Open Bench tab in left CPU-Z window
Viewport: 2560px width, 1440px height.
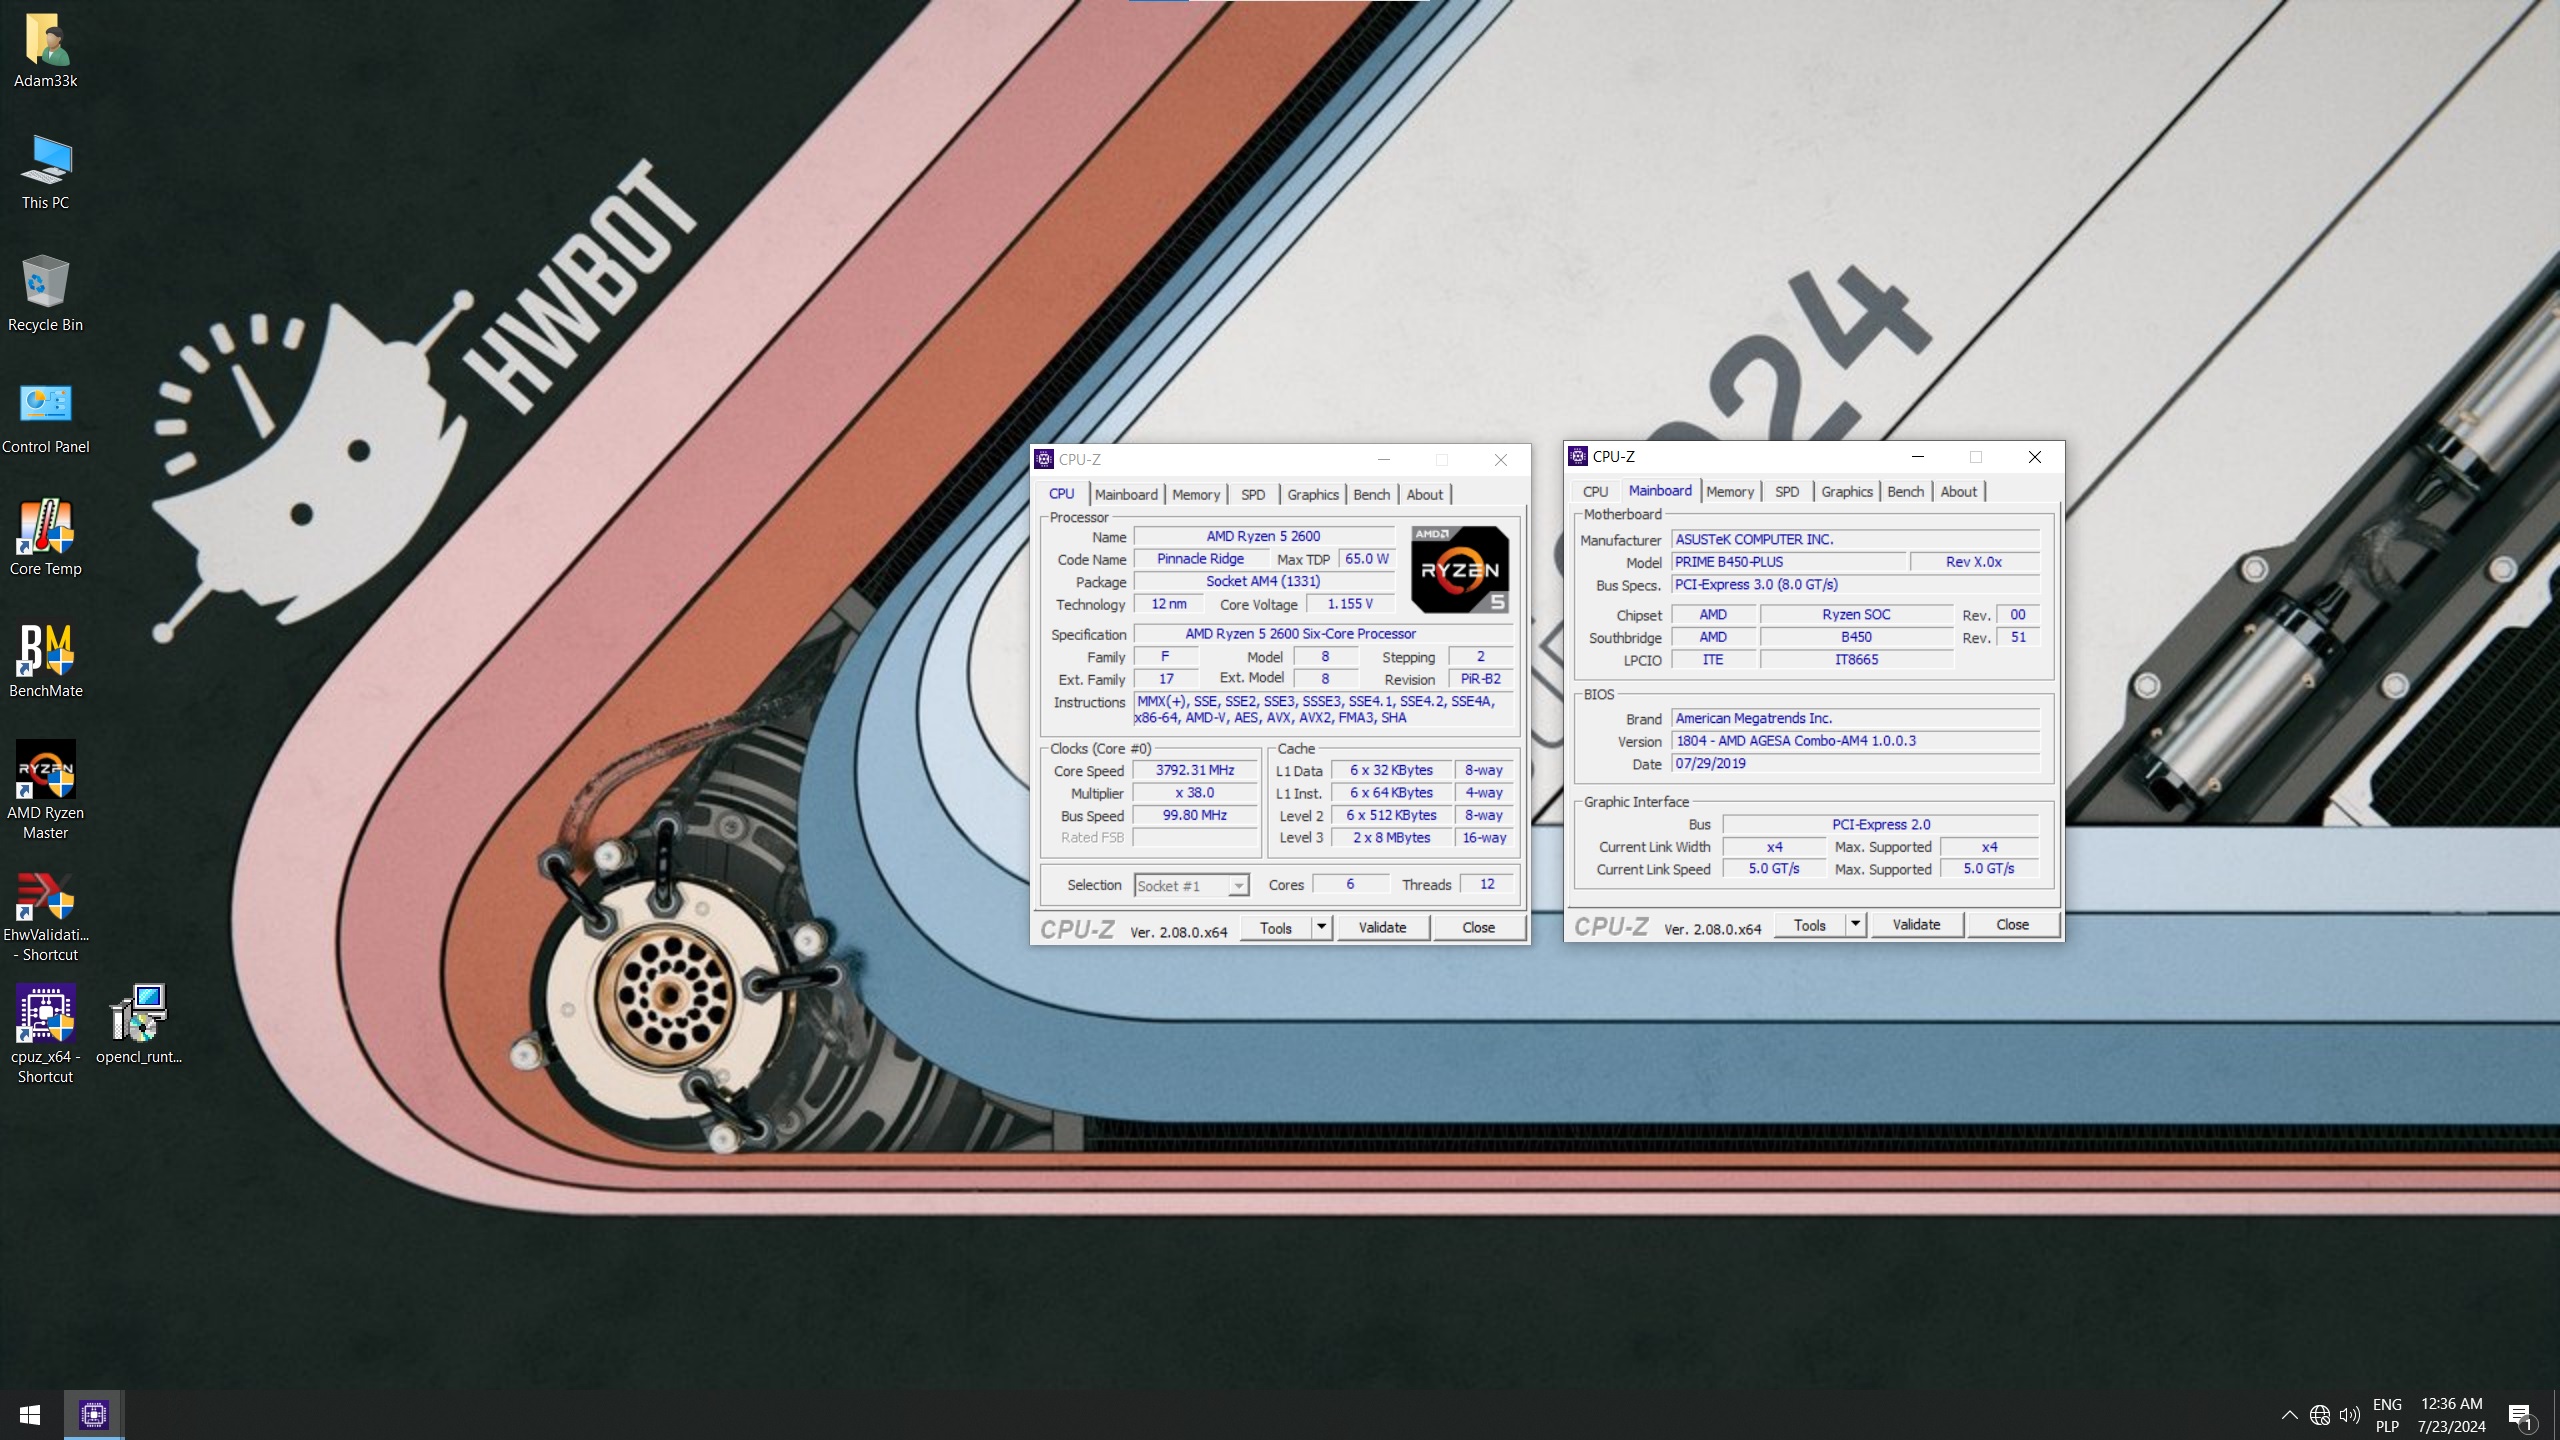click(x=1371, y=494)
